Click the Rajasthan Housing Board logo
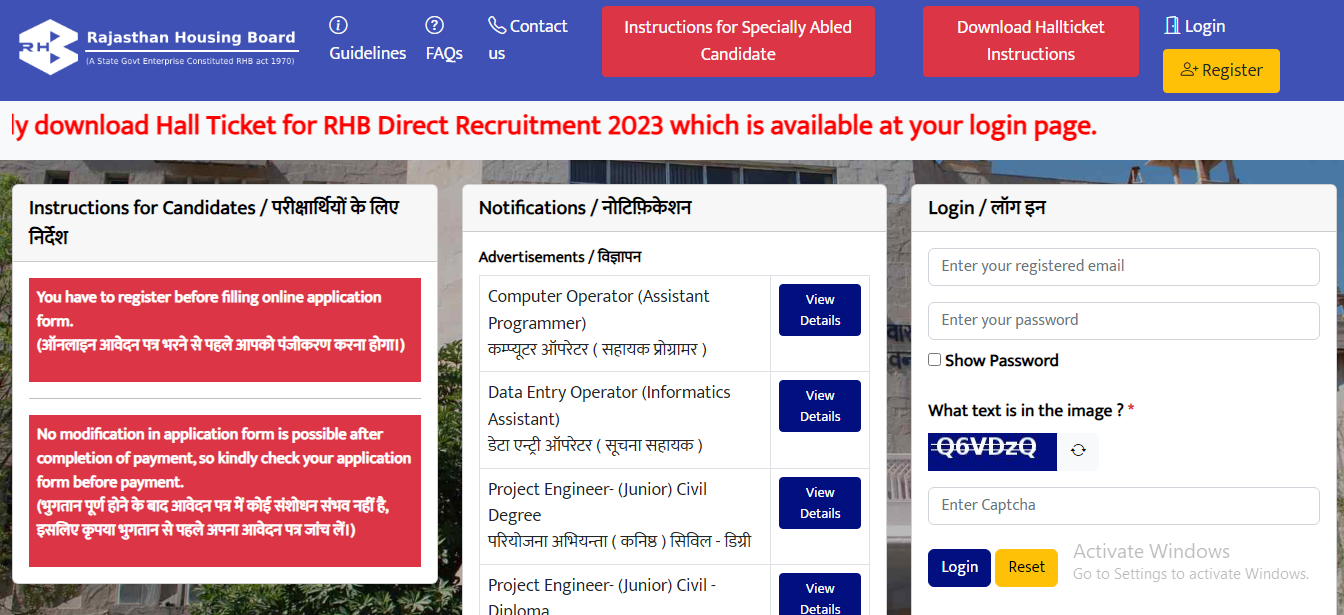The height and width of the screenshot is (615, 1344). [x=158, y=47]
